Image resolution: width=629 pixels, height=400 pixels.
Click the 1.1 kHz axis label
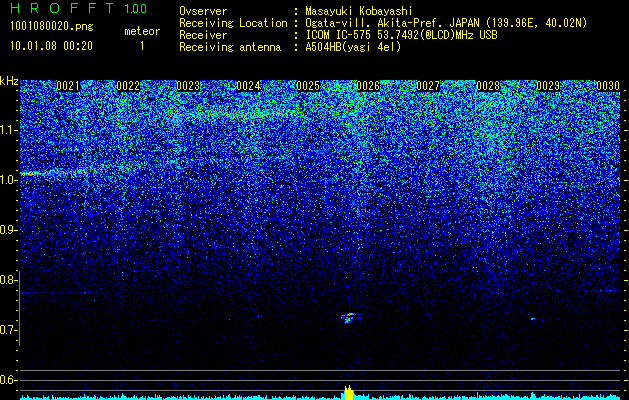point(8,130)
